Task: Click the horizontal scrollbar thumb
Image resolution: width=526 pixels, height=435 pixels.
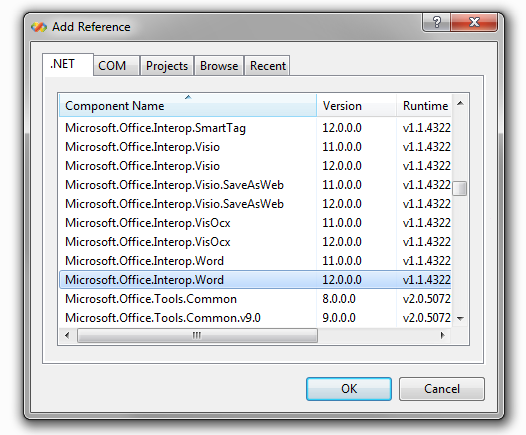Action: click(x=197, y=335)
